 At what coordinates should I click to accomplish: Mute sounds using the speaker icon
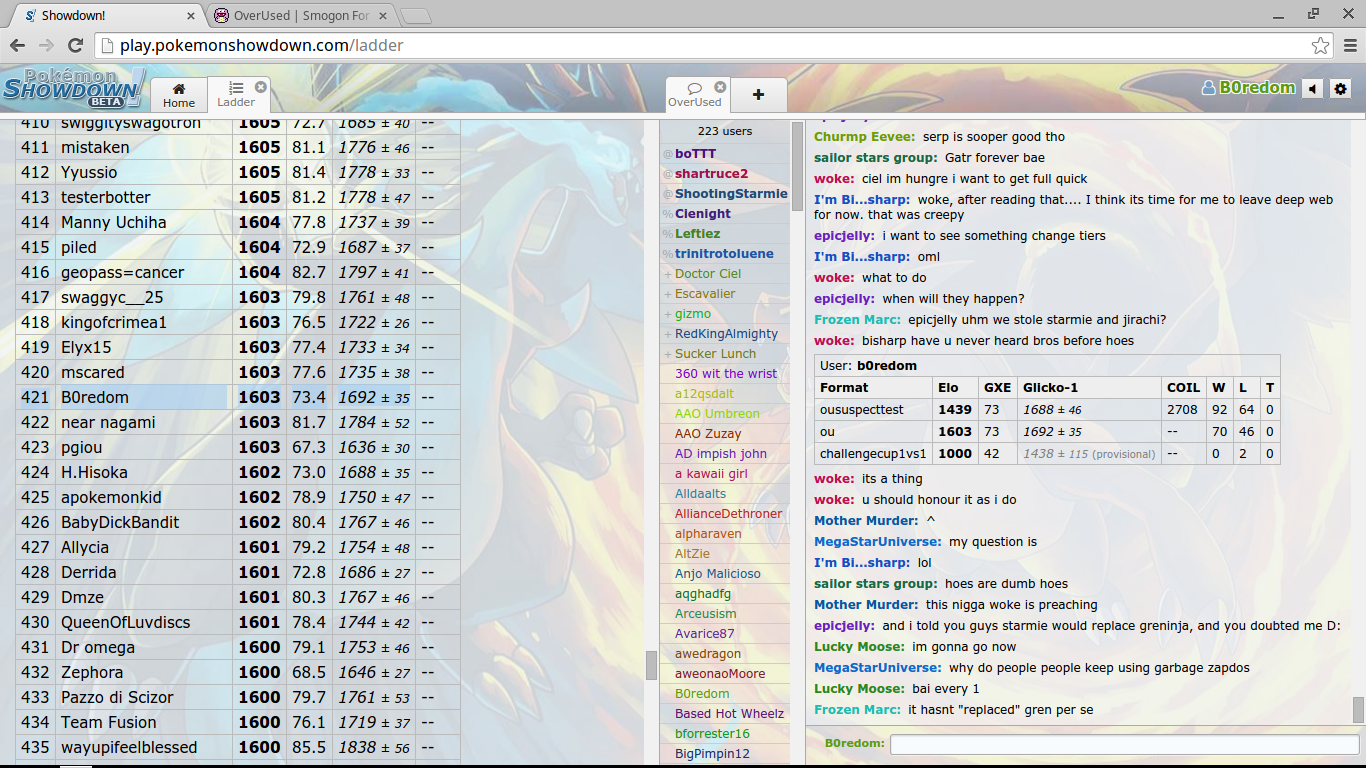pos(1313,88)
